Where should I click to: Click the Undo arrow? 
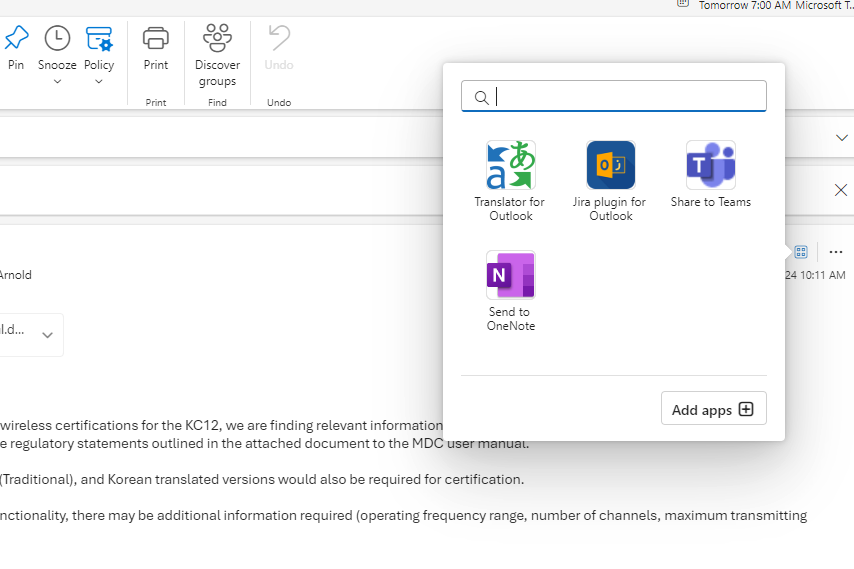279,39
